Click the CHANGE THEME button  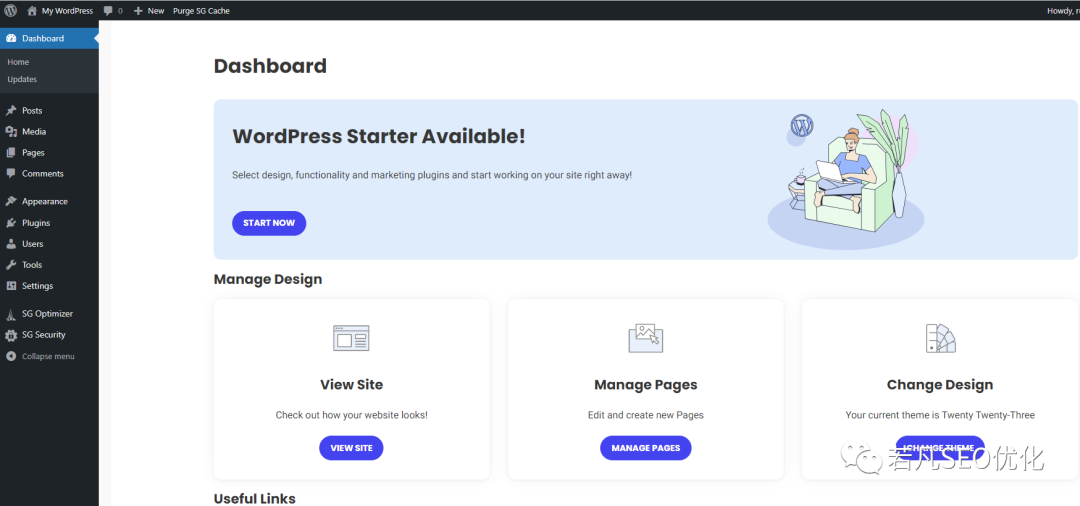tap(940, 448)
